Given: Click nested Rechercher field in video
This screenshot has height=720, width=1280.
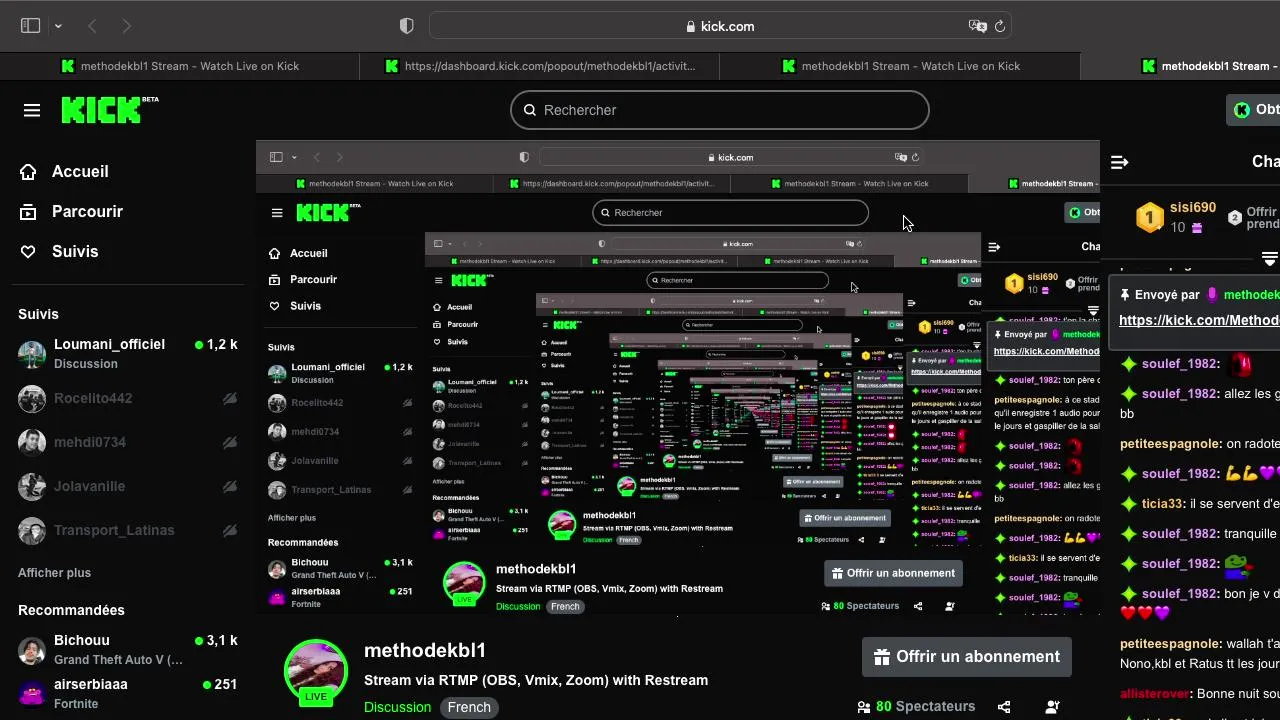Looking at the screenshot, I should tap(730, 212).
